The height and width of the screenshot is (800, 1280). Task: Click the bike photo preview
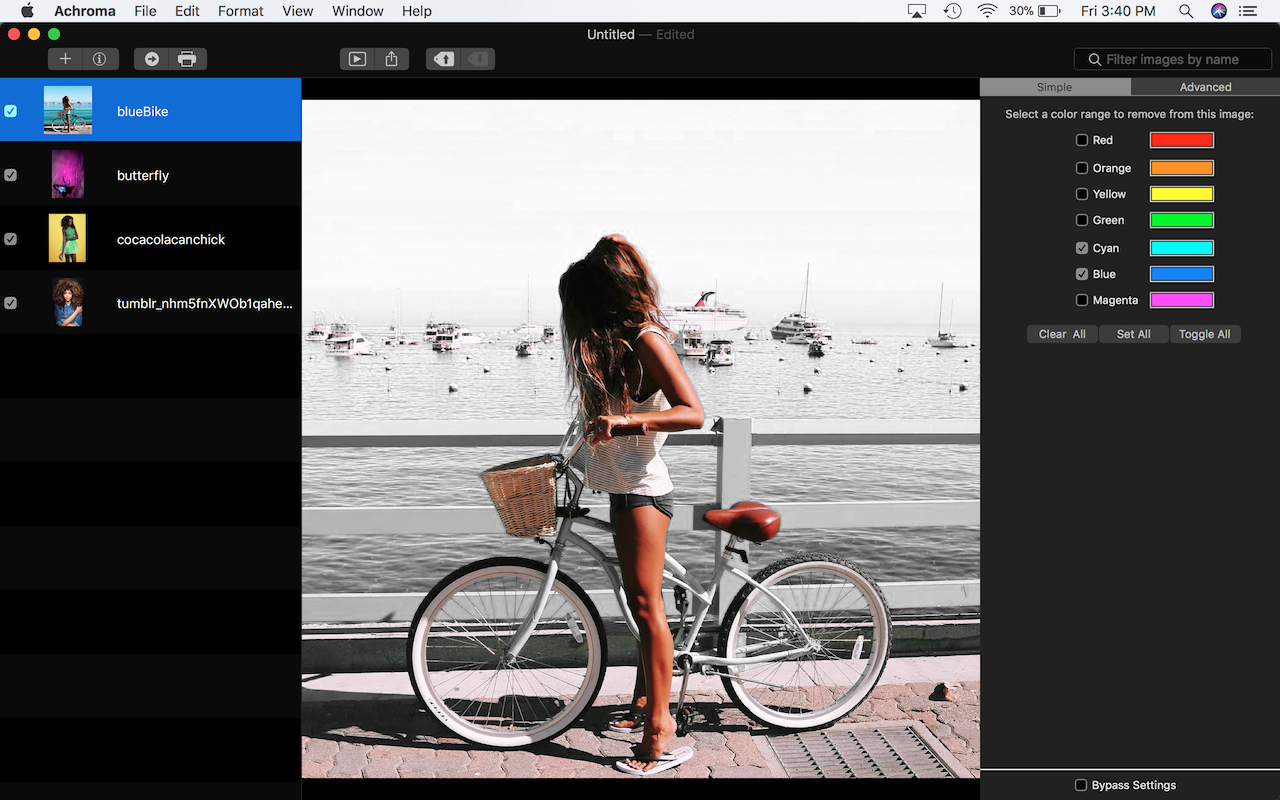point(641,438)
